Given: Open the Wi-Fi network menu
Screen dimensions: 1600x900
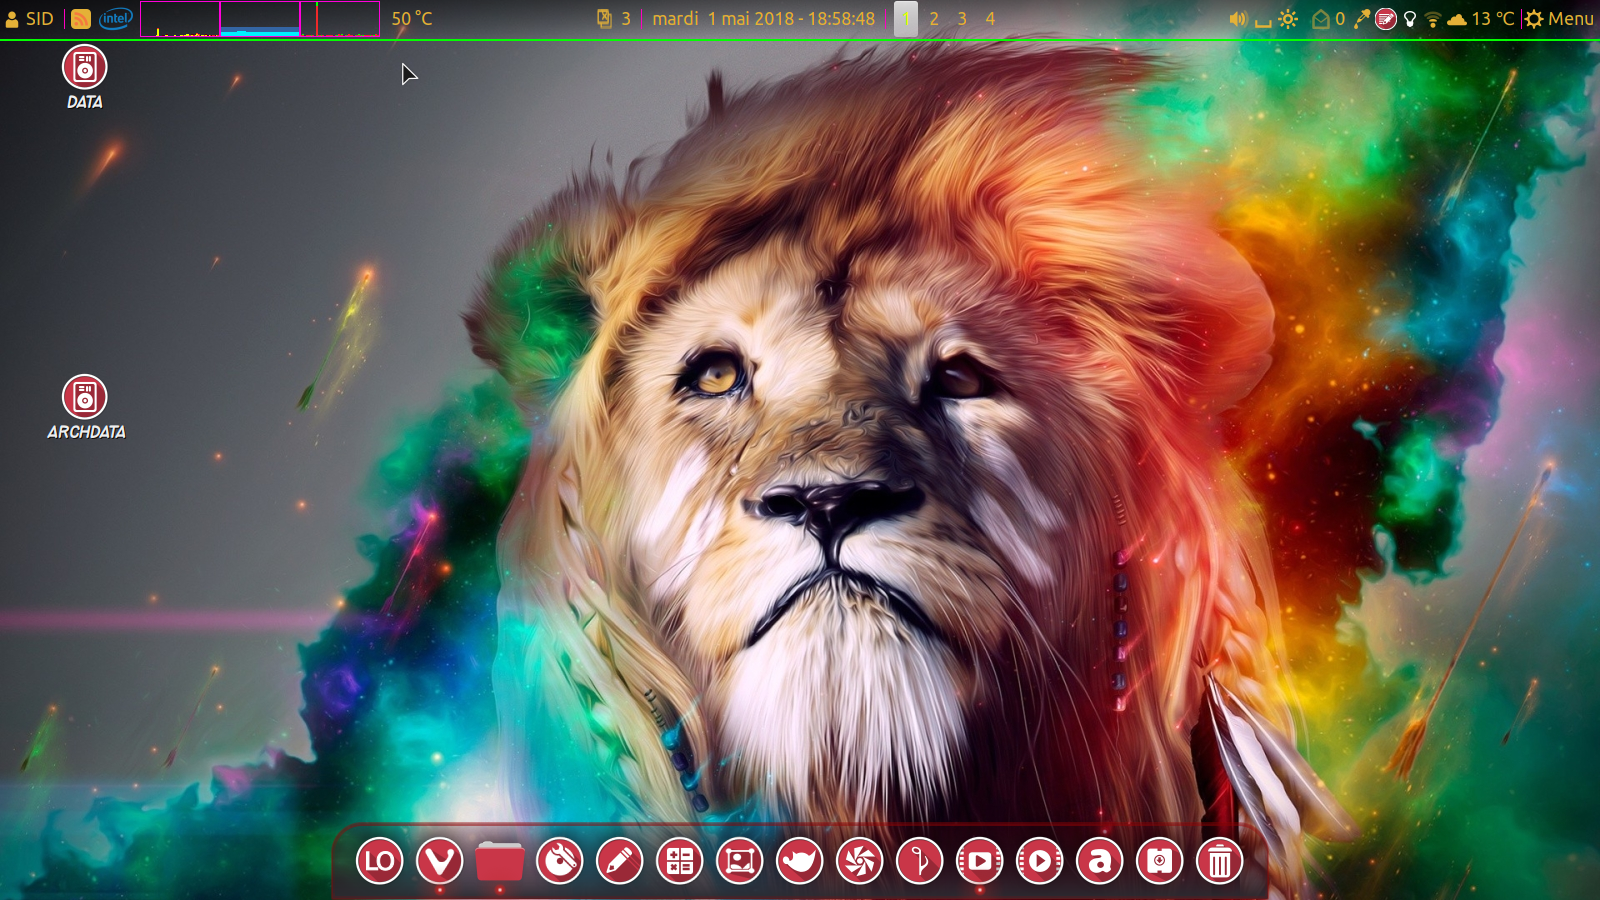Looking at the screenshot, I should 1432,19.
